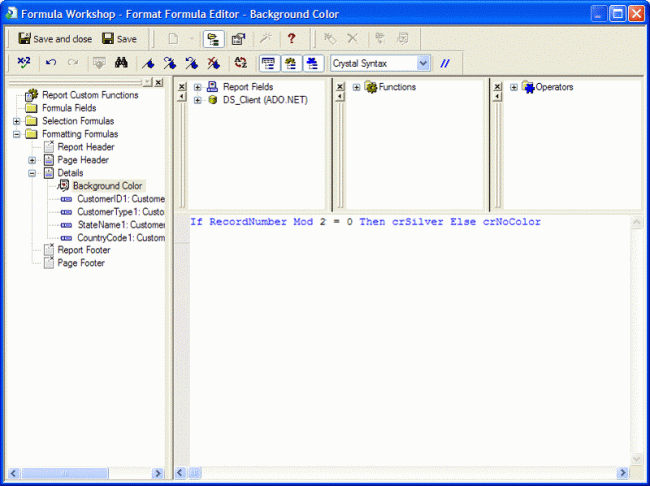This screenshot has width=650, height=486.
Task: Toggle the Show Operator Tree button
Action: (312, 63)
